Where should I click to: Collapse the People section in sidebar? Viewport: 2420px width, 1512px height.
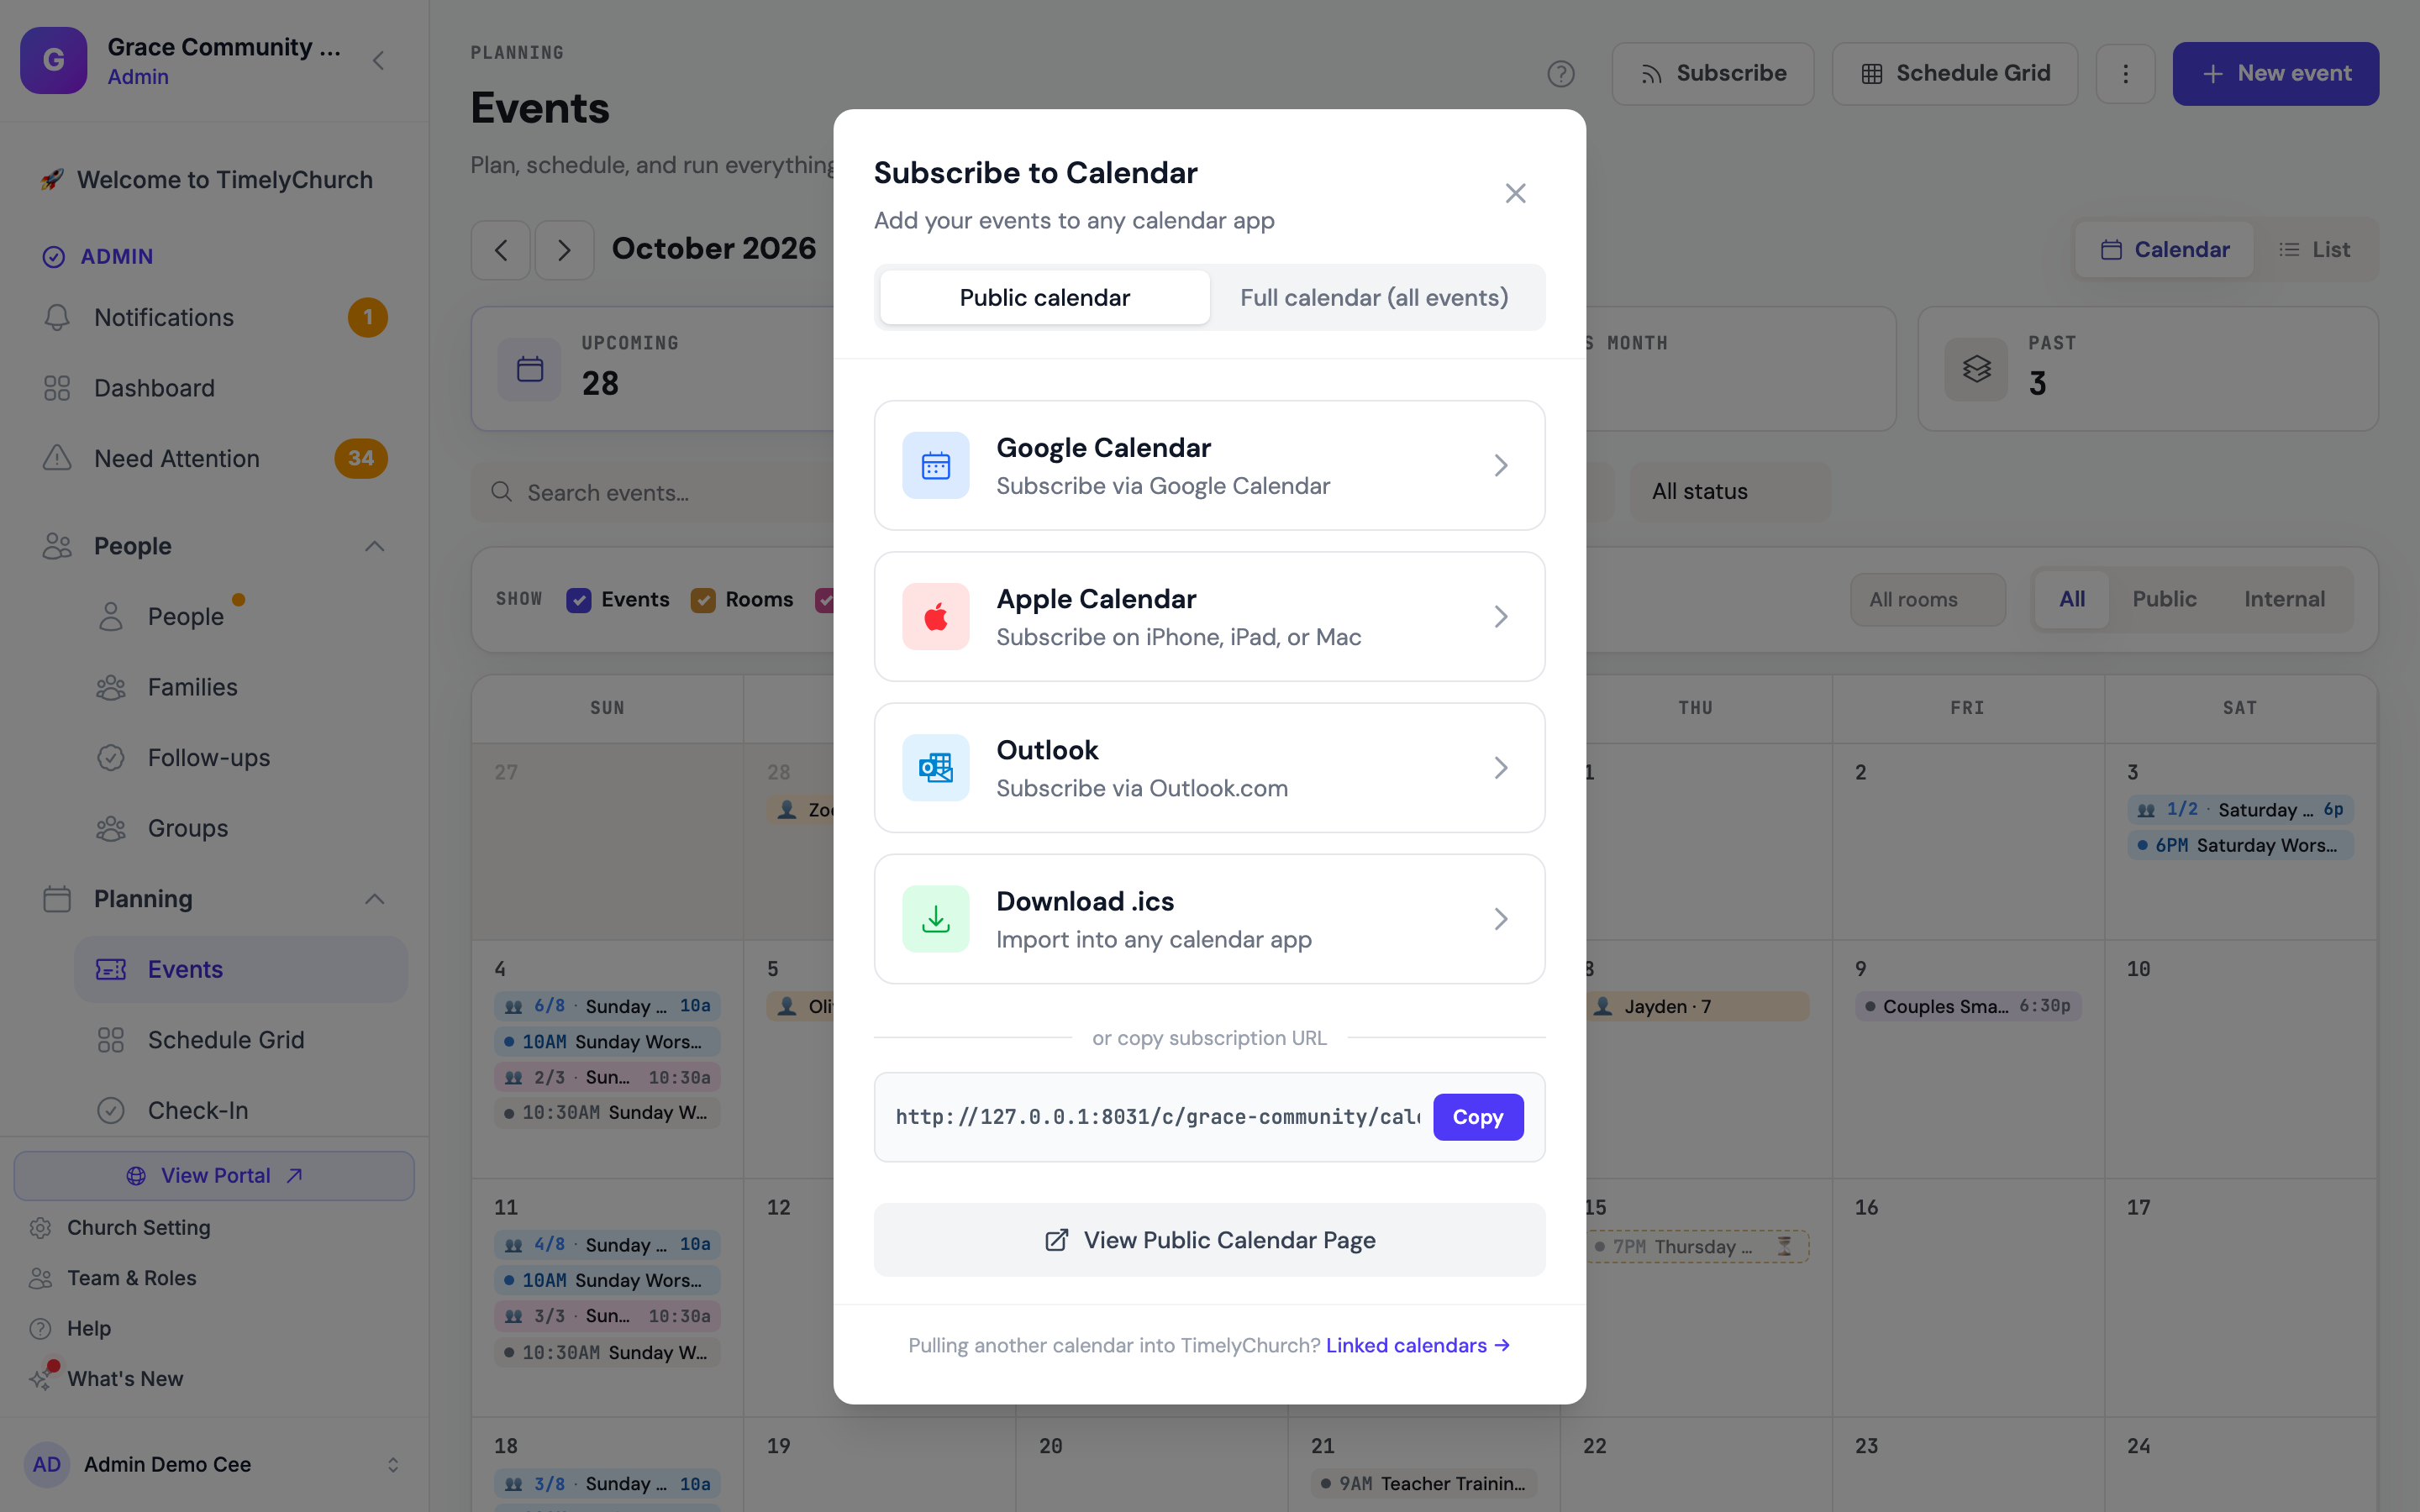click(374, 546)
